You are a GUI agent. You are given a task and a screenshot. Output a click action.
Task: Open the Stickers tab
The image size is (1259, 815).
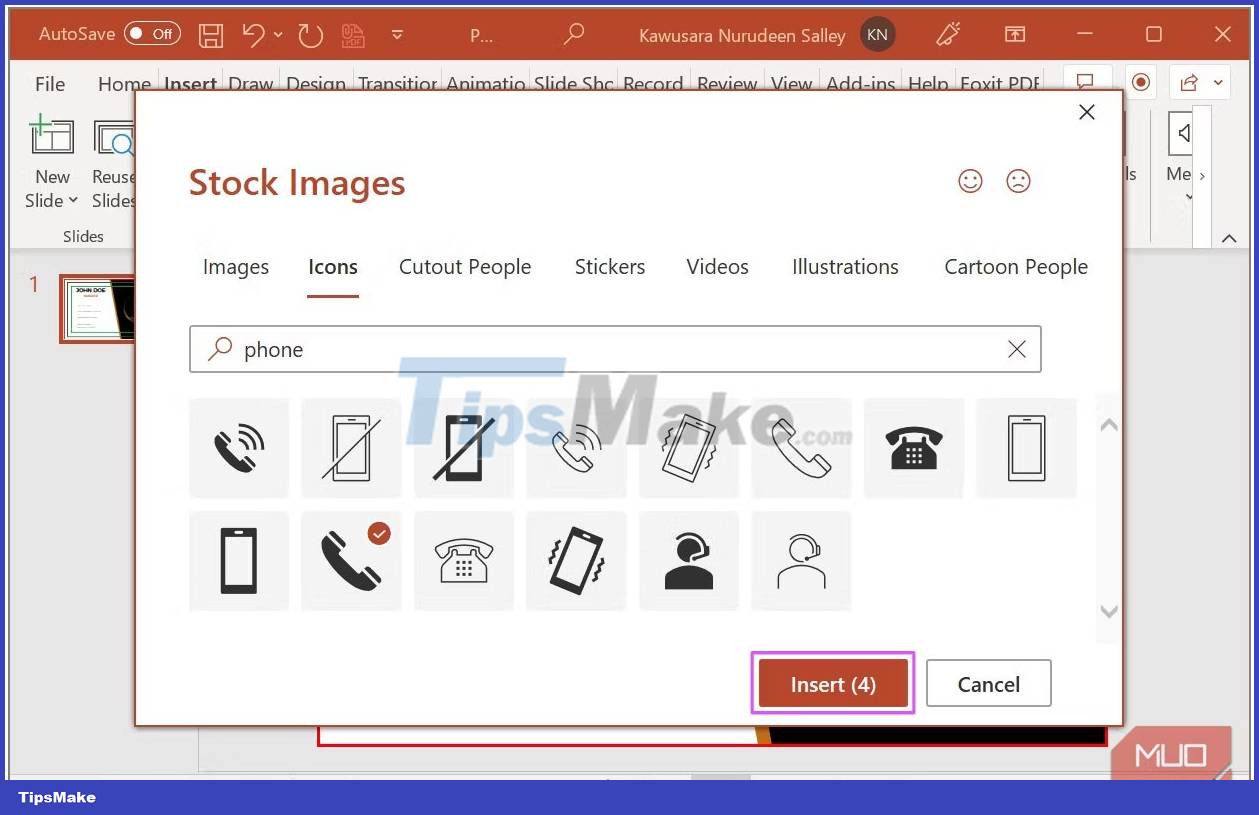click(x=610, y=266)
